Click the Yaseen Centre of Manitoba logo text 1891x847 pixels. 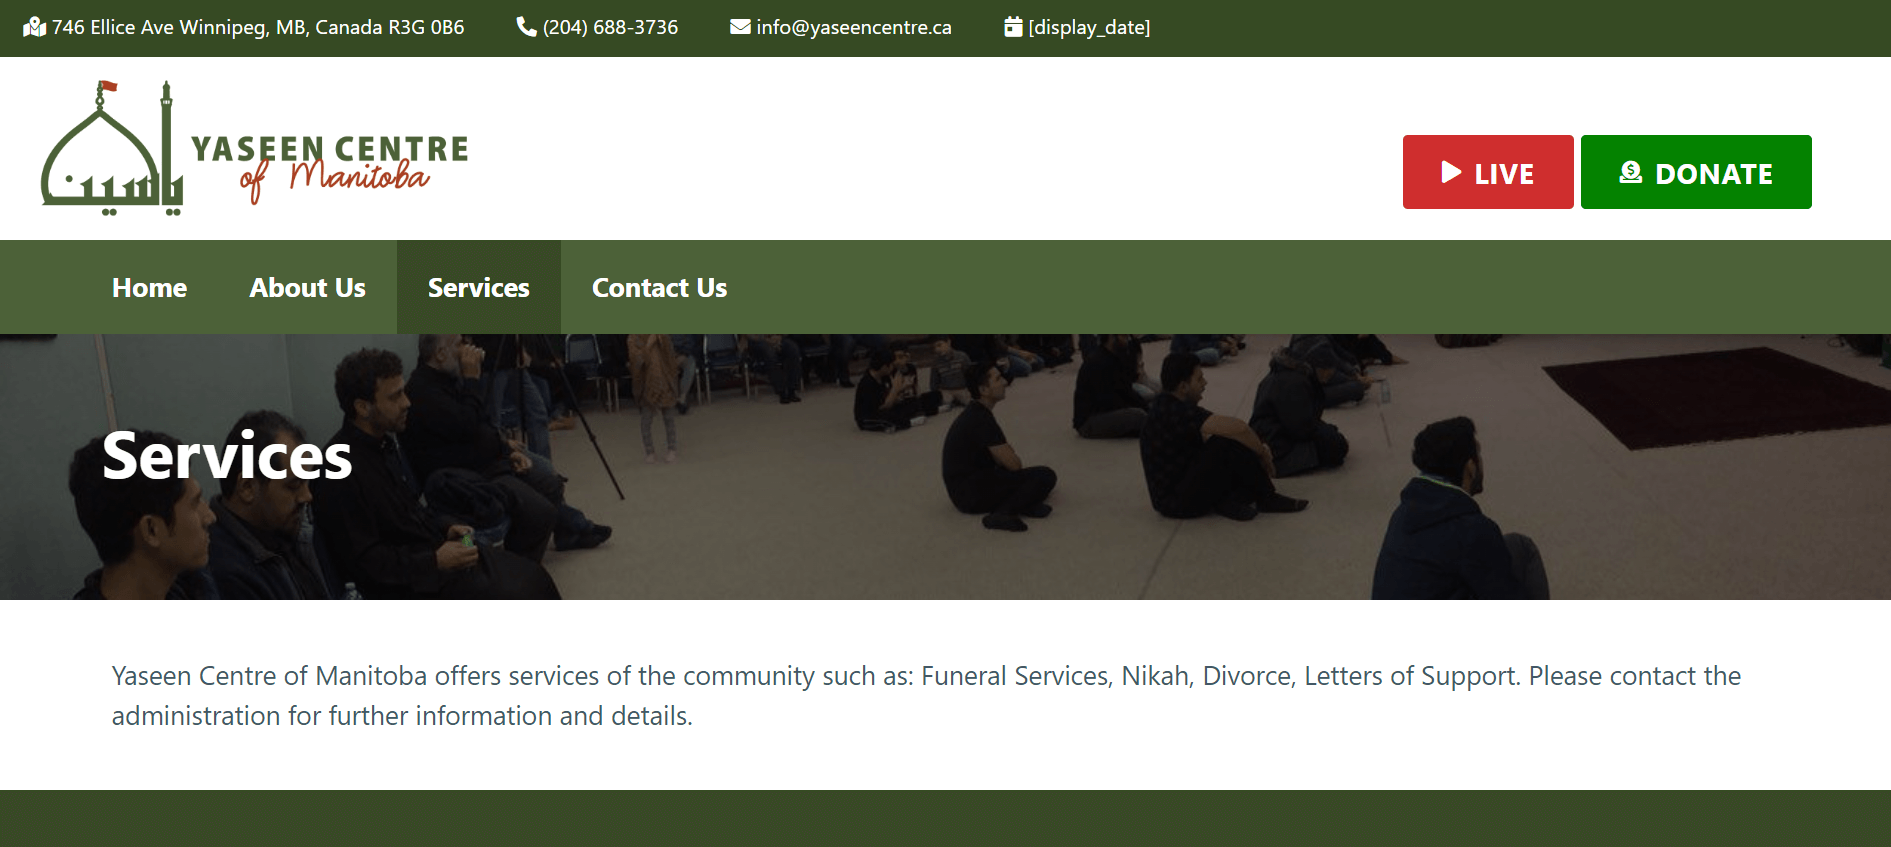click(329, 166)
